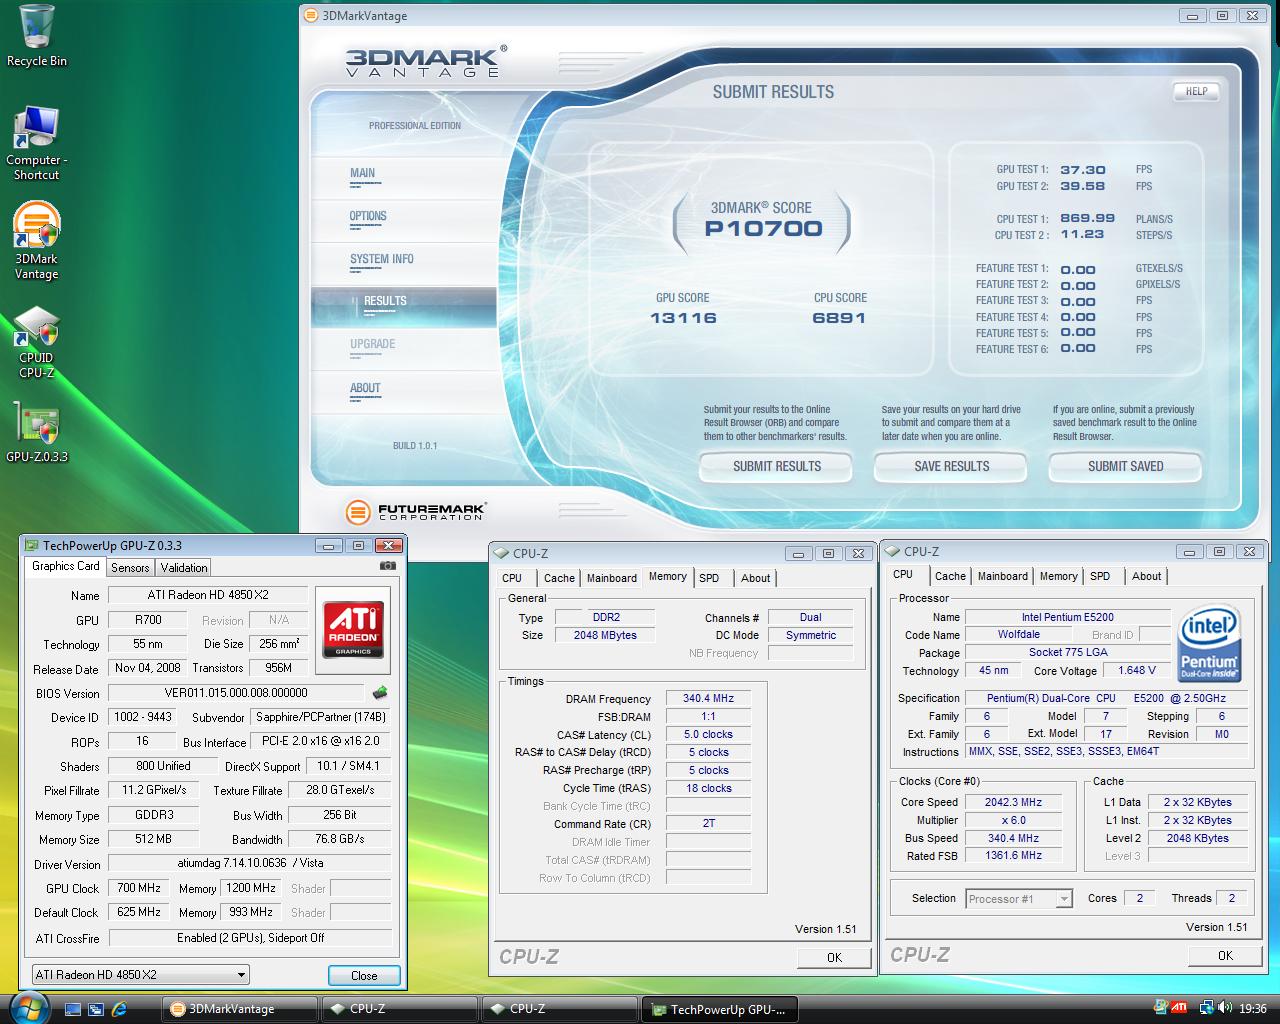Switch to the Sensors tab in GPU-Z
This screenshot has height=1024, width=1280.
(130, 568)
